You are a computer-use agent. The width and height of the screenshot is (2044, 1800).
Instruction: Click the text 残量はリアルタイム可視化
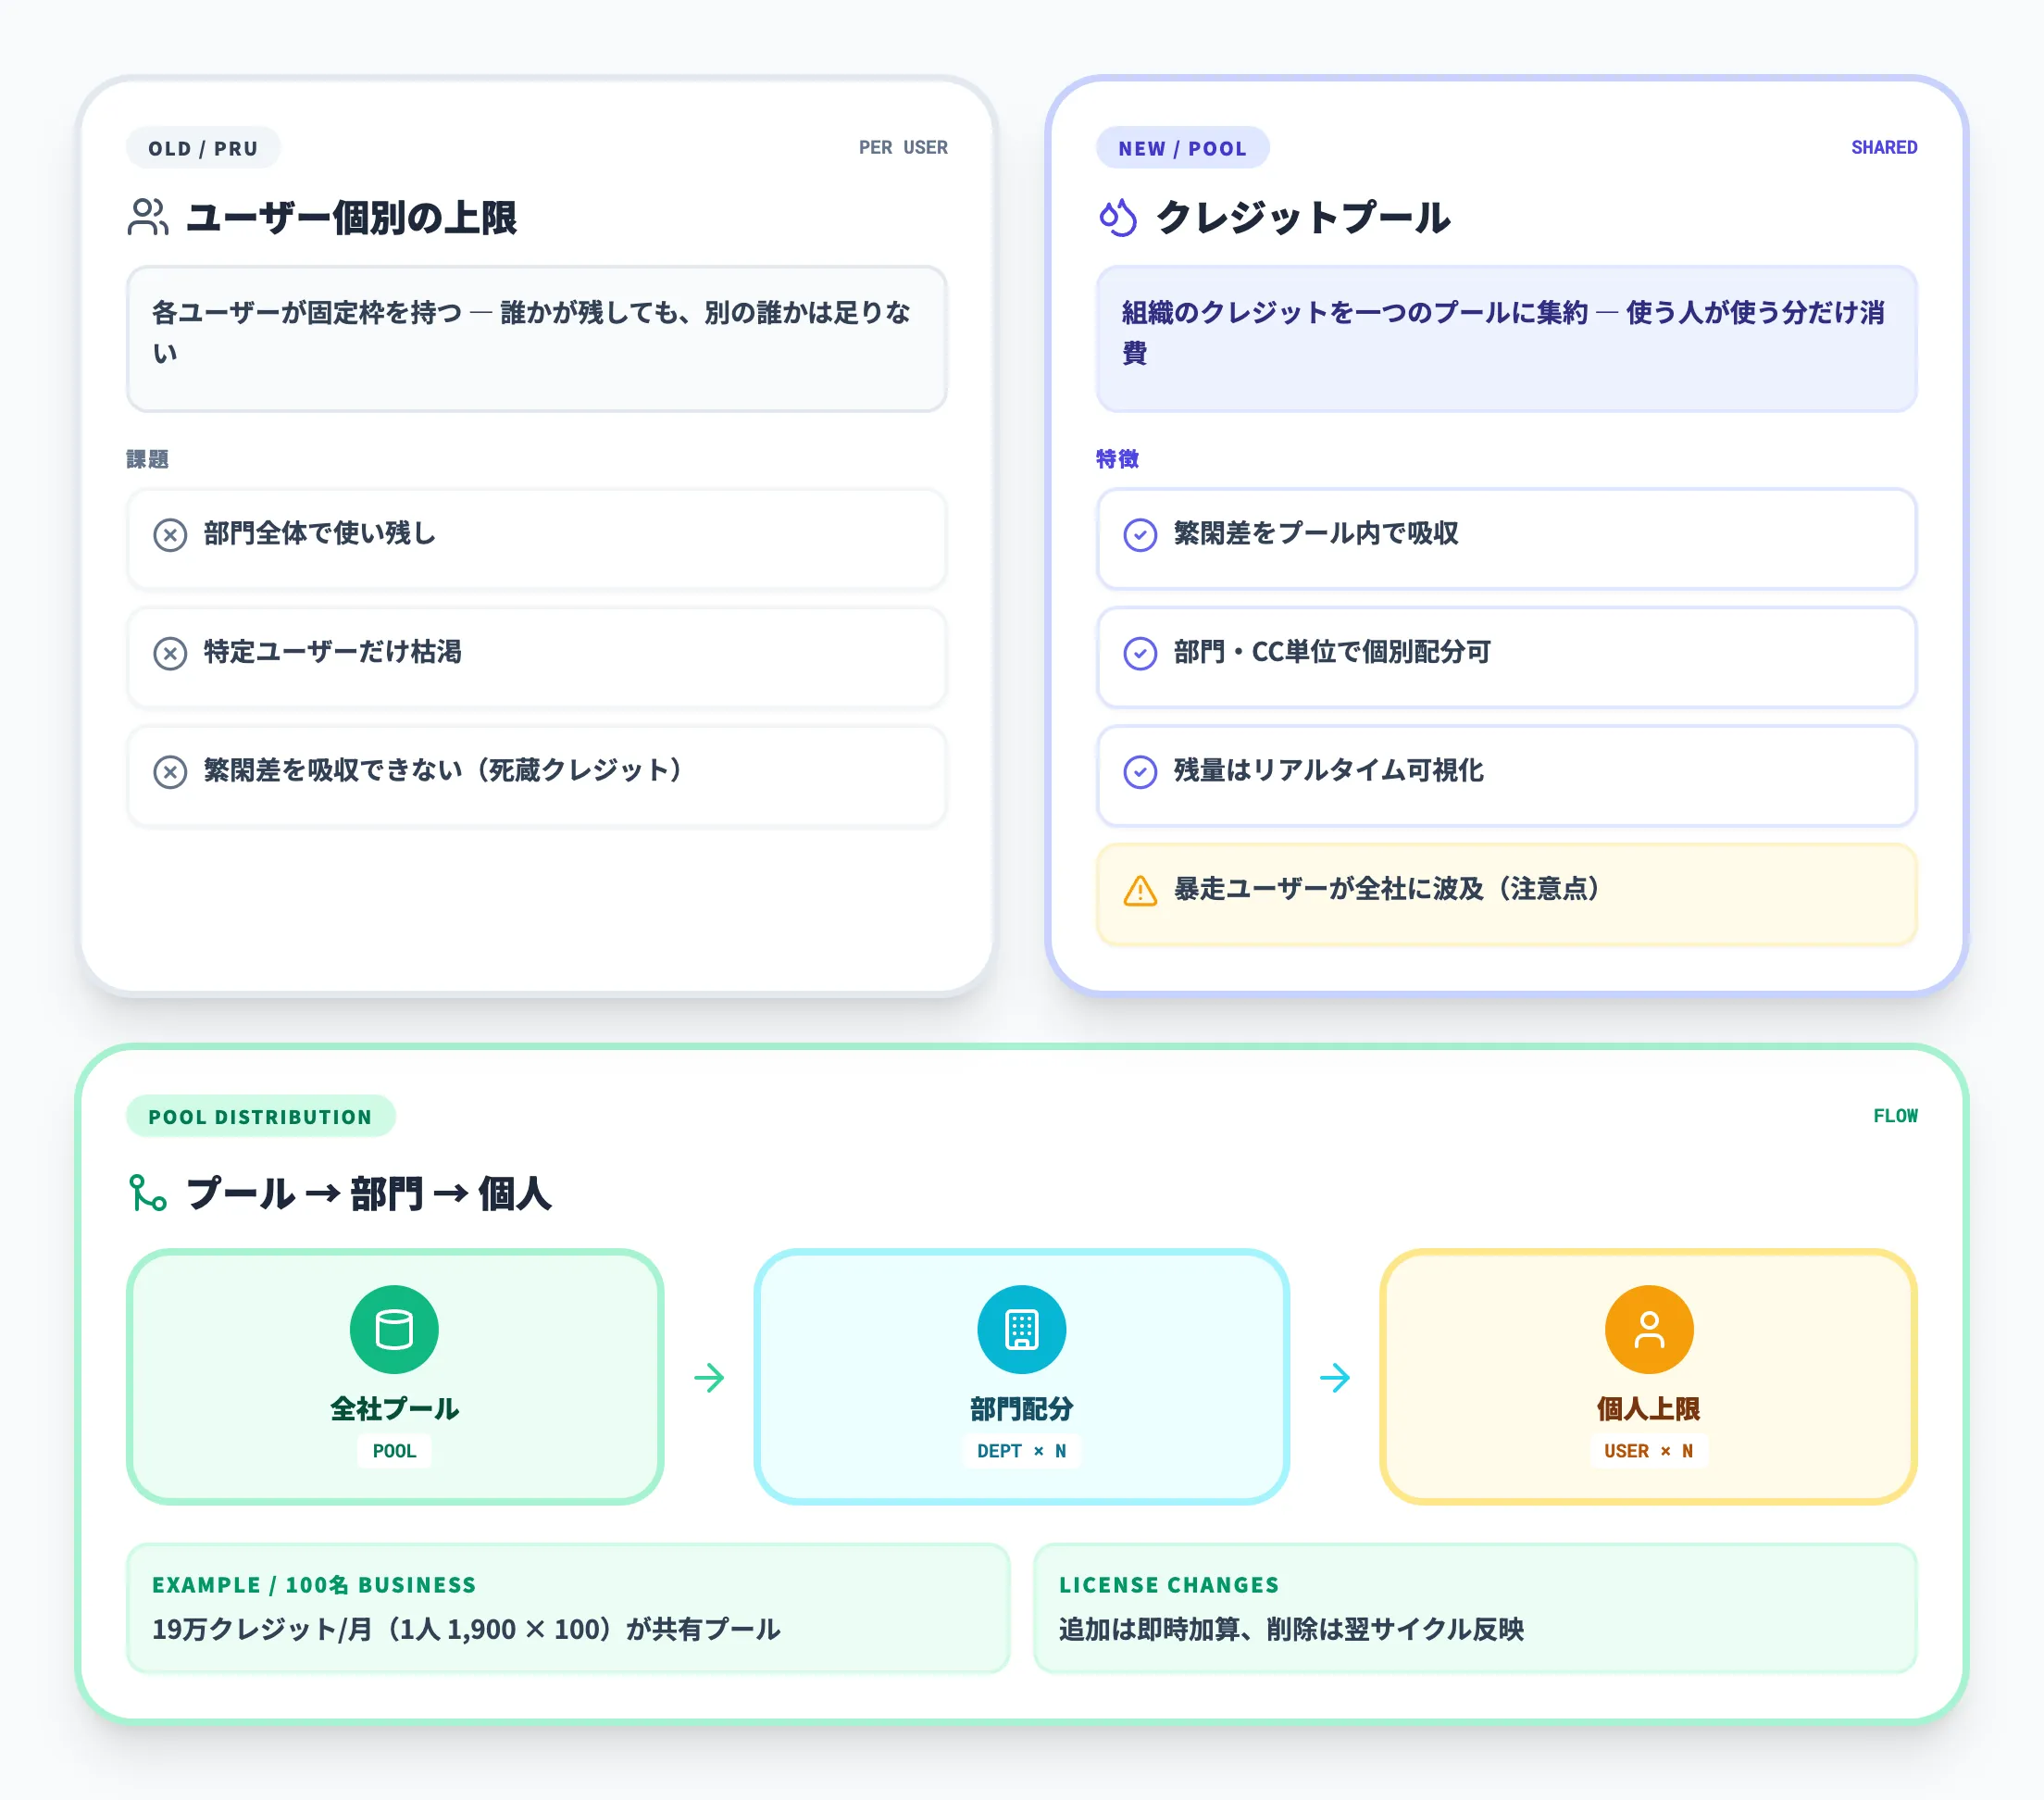(x=1329, y=770)
